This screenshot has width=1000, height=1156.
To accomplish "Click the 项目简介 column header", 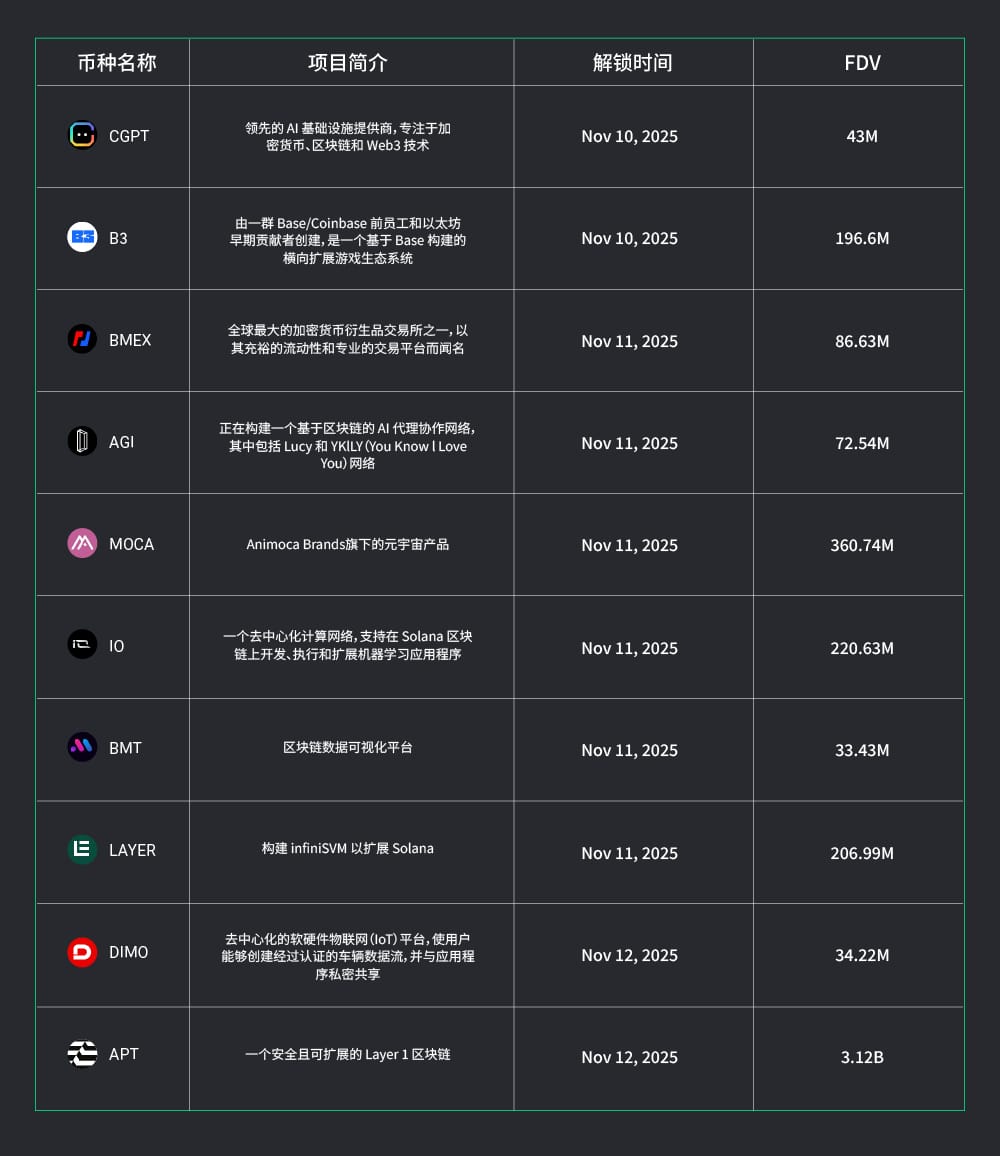I will tap(348, 63).
